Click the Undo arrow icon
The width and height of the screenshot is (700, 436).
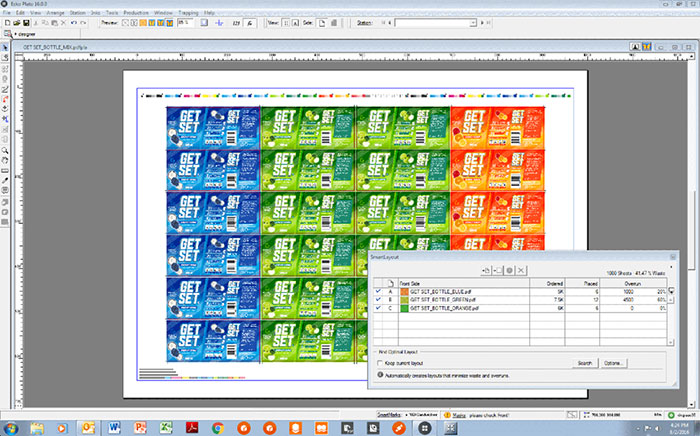tap(74, 23)
